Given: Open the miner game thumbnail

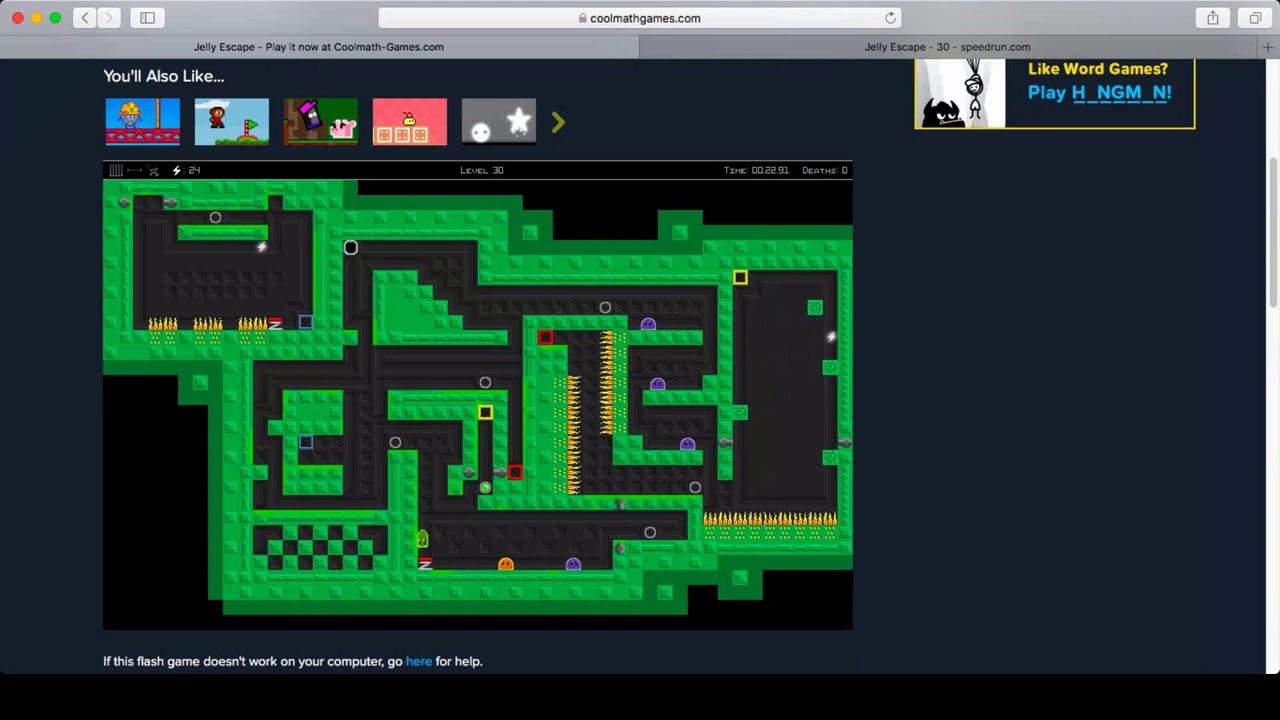Looking at the screenshot, I should tap(143, 121).
